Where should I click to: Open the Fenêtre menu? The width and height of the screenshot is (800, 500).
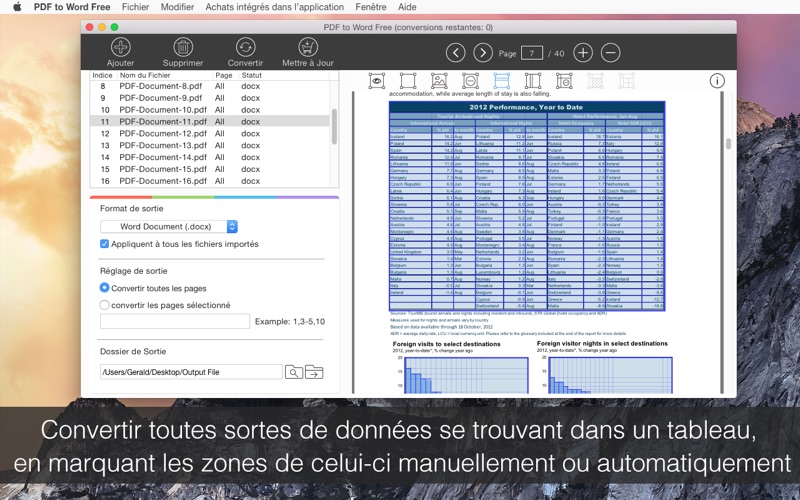[x=371, y=7]
